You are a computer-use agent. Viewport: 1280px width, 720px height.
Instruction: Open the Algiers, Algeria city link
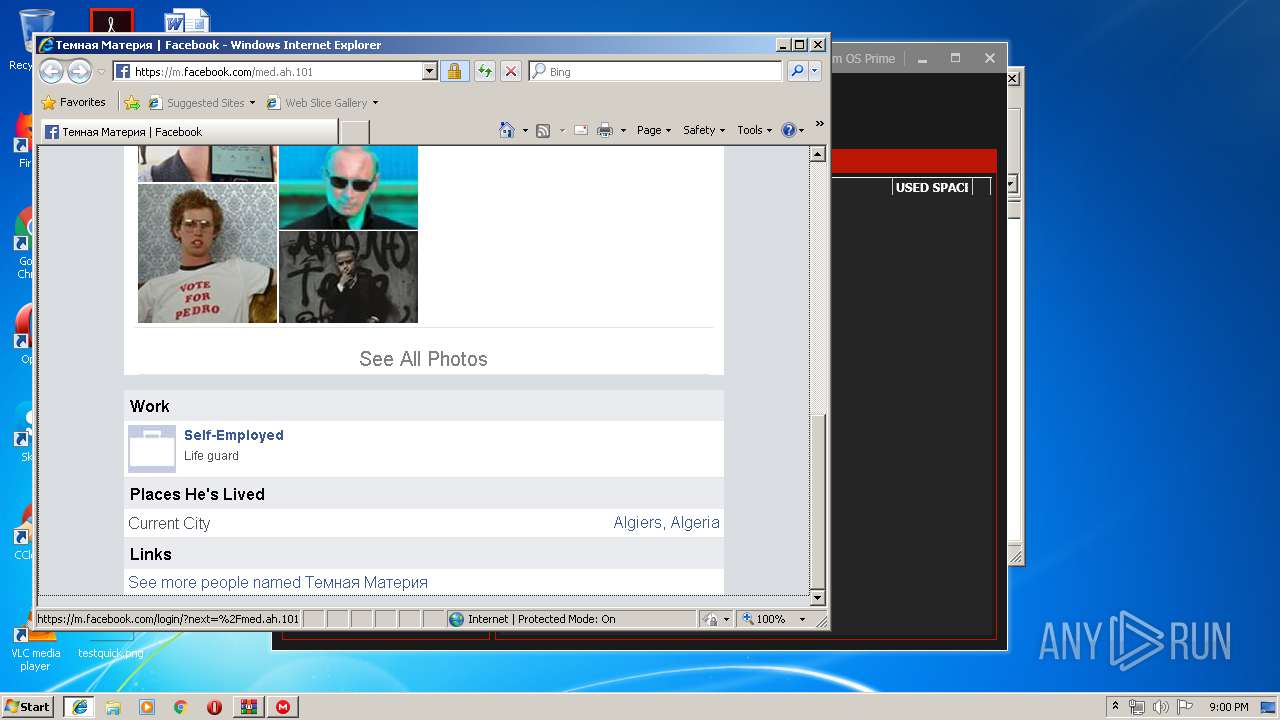pos(666,523)
